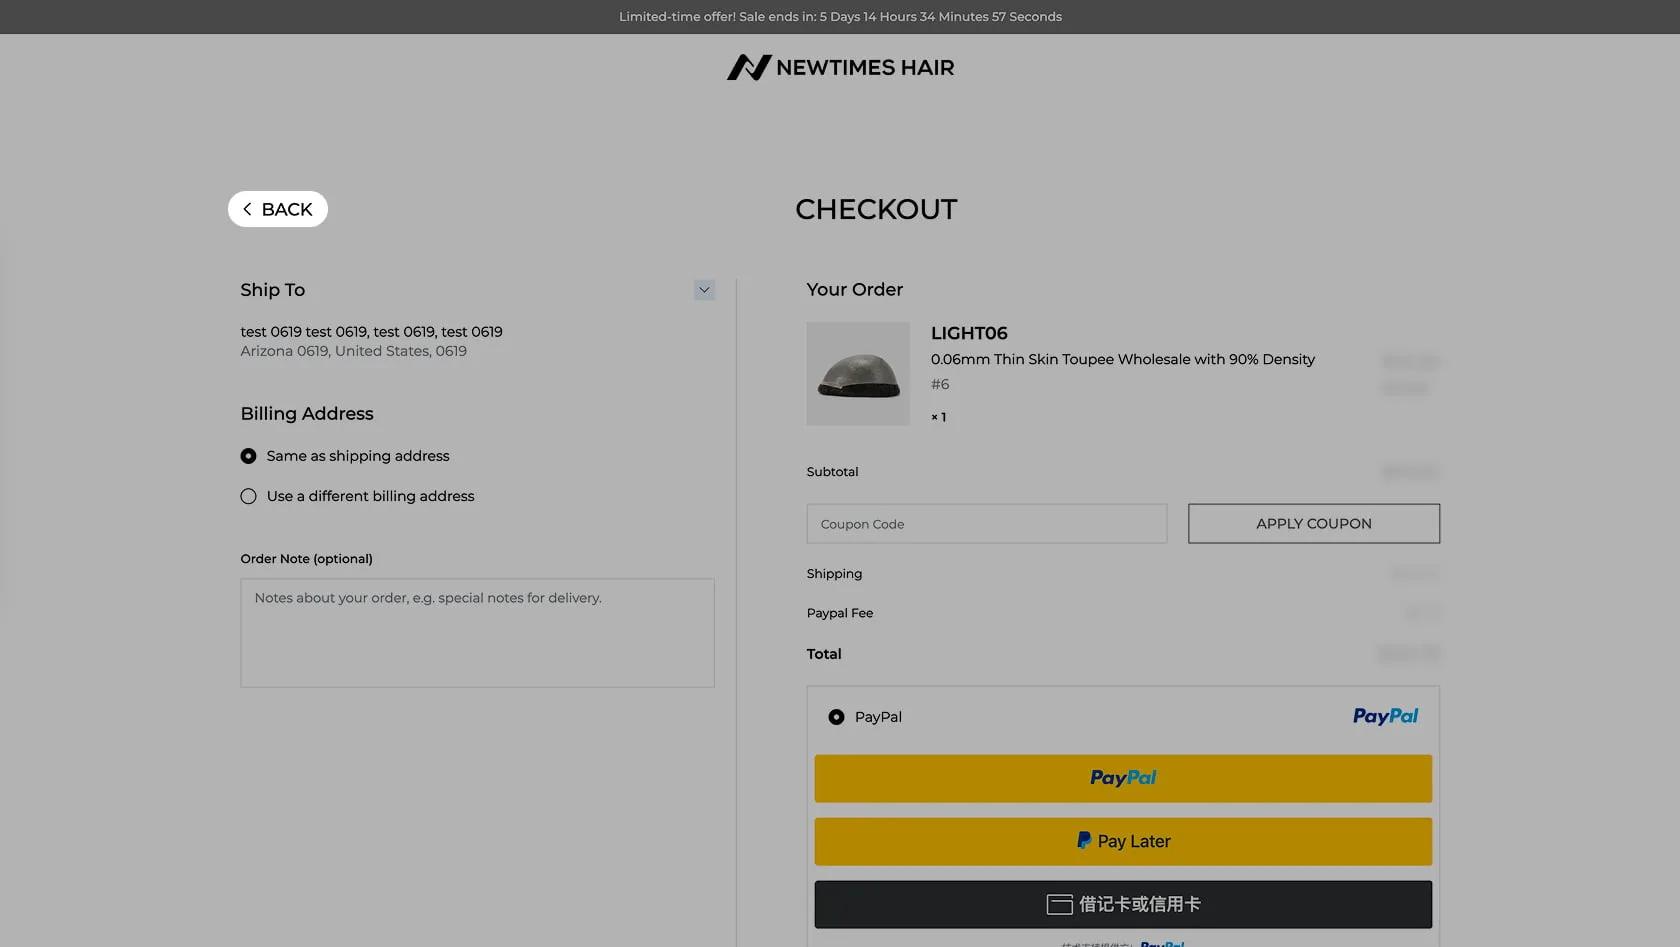Click the sale countdown banner text
This screenshot has height=947, width=1680.
[x=840, y=17]
